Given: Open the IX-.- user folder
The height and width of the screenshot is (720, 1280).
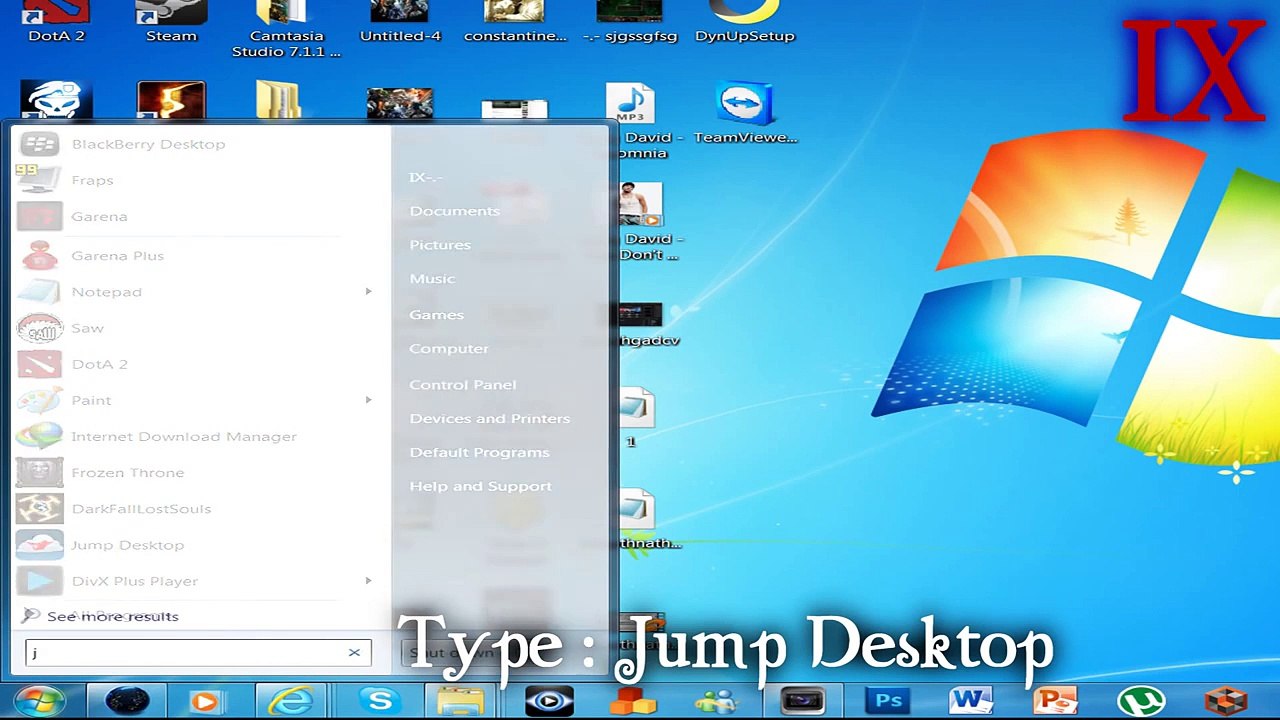Looking at the screenshot, I should click(425, 177).
